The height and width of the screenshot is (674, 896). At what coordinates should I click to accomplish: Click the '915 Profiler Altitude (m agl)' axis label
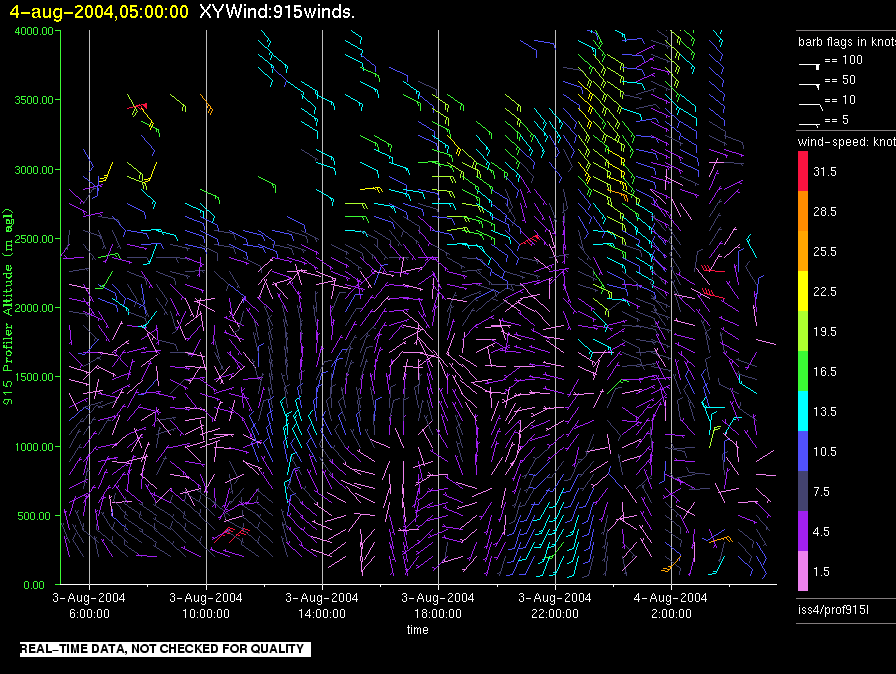pyautogui.click(x=8, y=307)
